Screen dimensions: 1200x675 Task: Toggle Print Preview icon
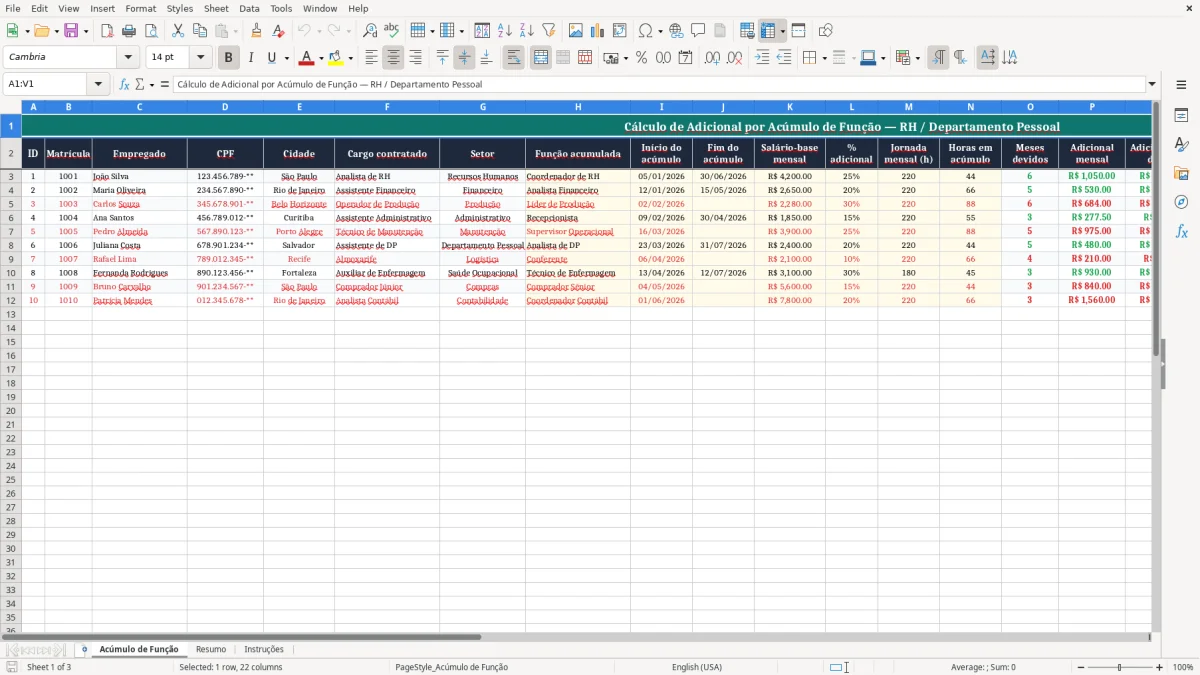pyautogui.click(x=151, y=31)
